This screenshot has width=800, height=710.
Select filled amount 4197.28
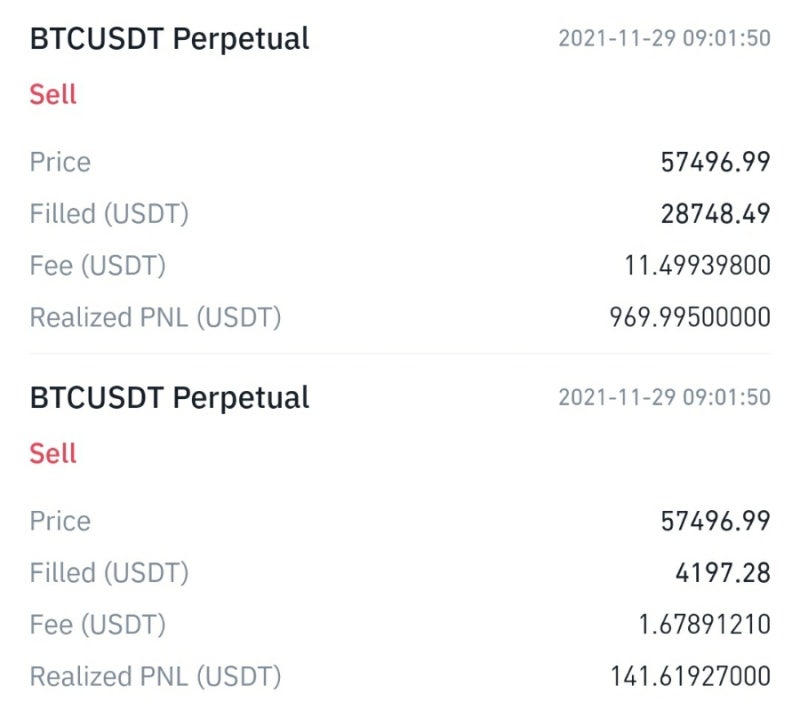723,573
